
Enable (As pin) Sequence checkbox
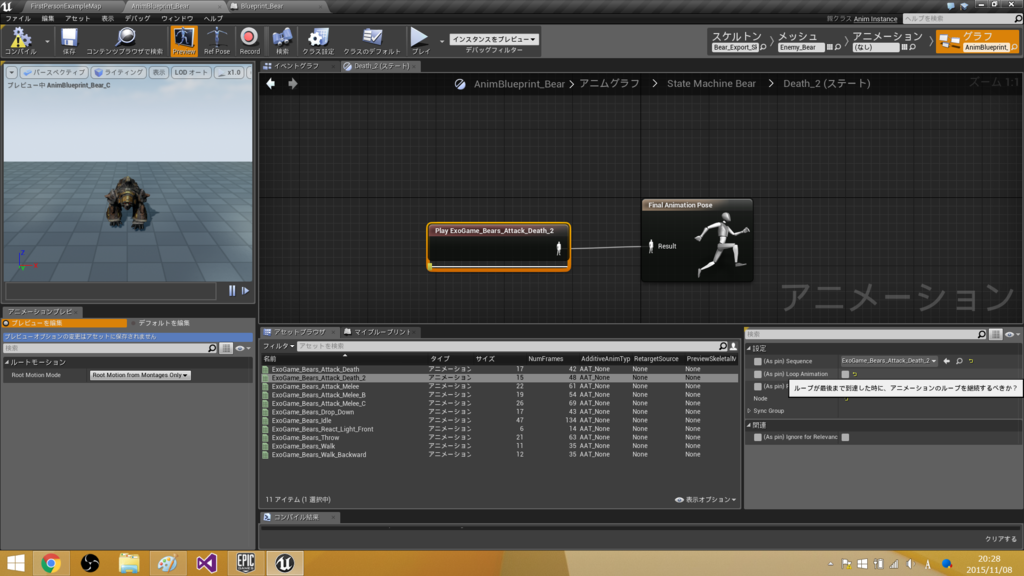pos(758,361)
